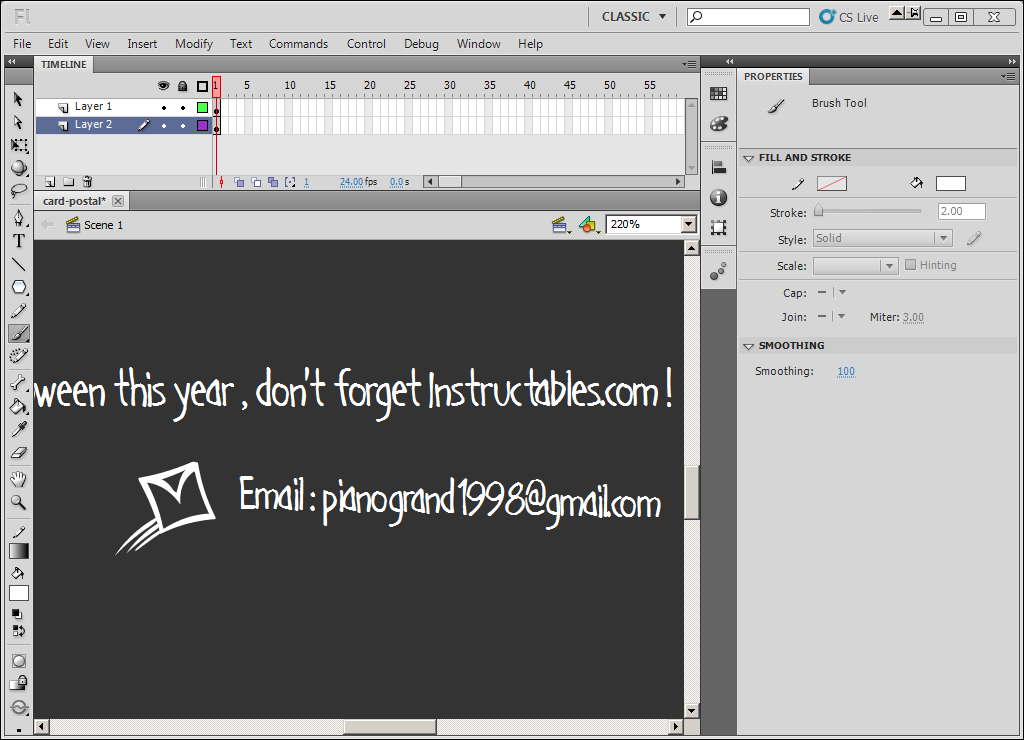This screenshot has height=740, width=1024.
Task: Select the Subselection tool
Action: [18, 122]
